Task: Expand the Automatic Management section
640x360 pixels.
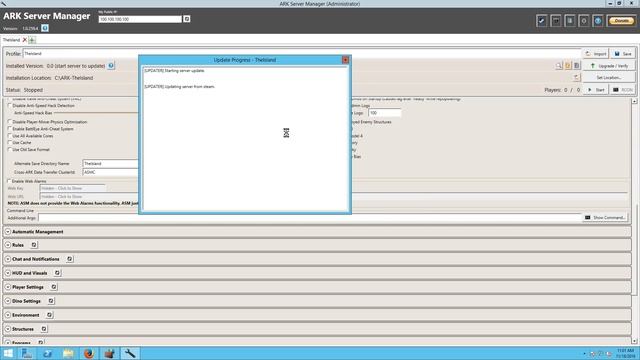Action: click(x=8, y=231)
